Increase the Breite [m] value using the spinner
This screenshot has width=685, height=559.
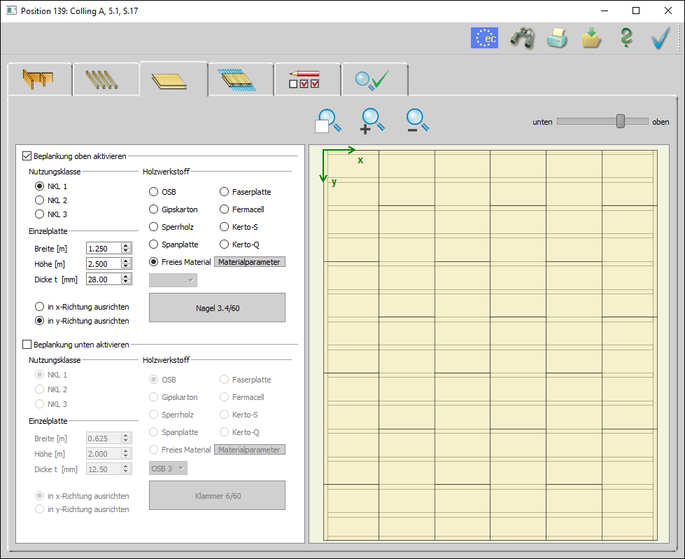[x=126, y=245]
